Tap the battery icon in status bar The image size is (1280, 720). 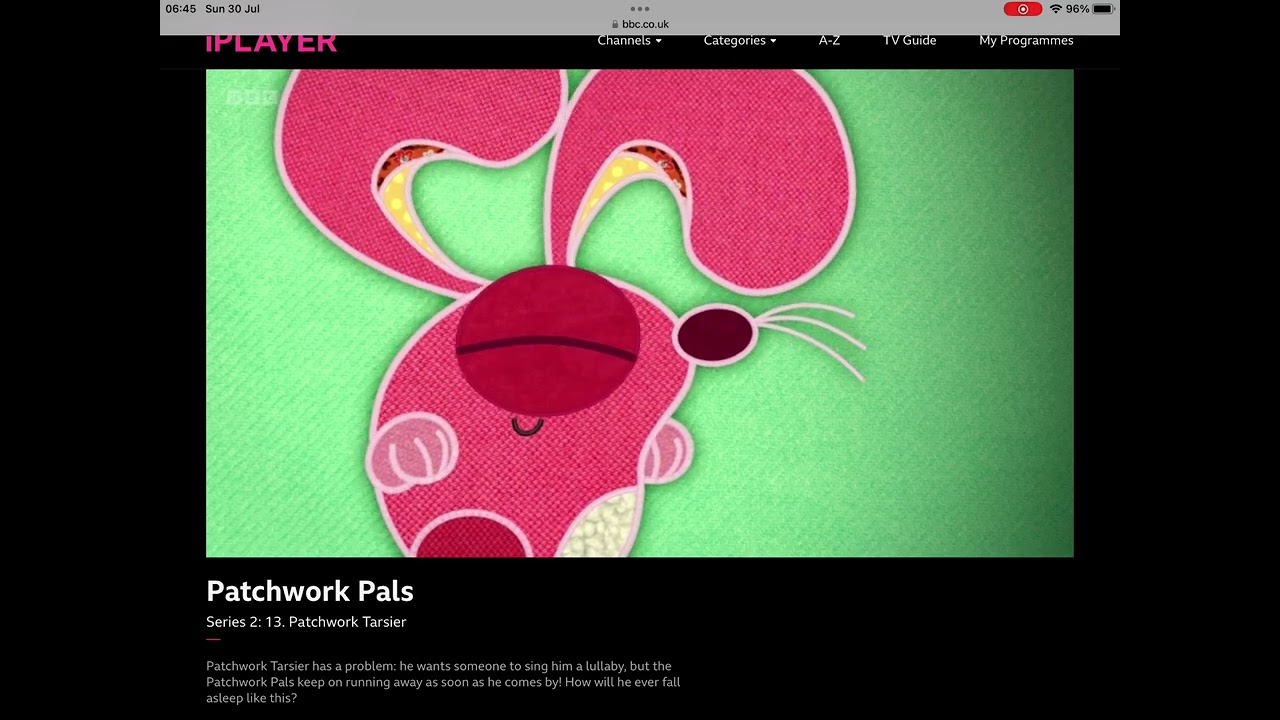(x=1103, y=9)
